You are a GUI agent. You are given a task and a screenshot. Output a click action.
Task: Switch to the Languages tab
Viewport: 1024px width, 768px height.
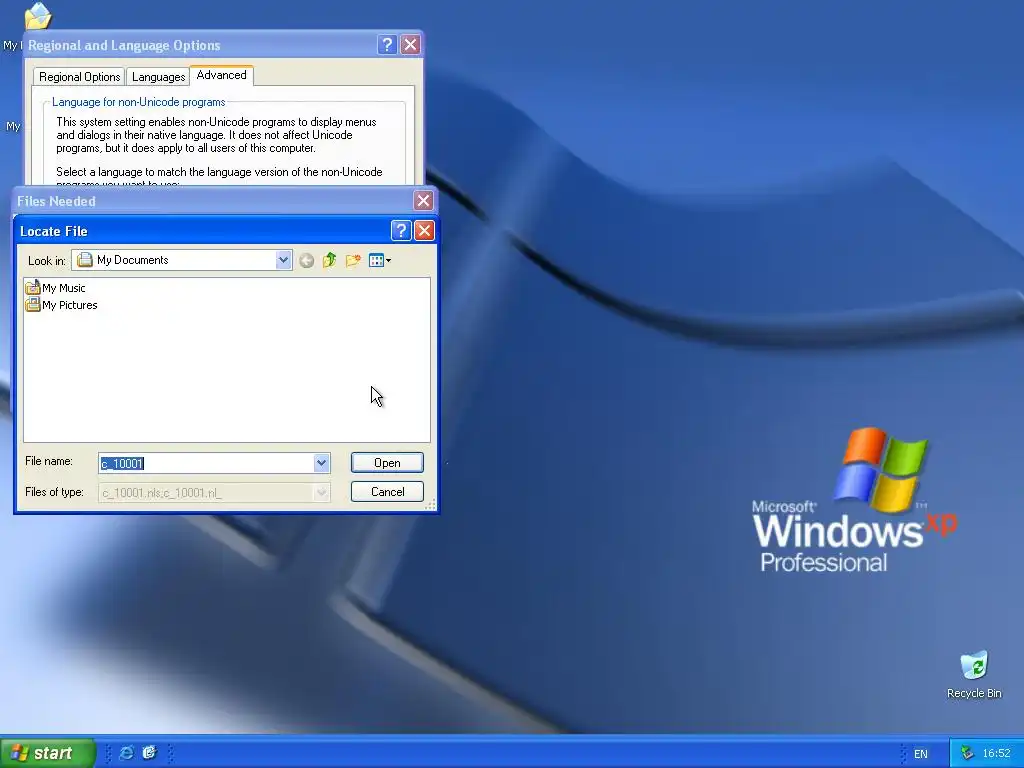pos(159,76)
